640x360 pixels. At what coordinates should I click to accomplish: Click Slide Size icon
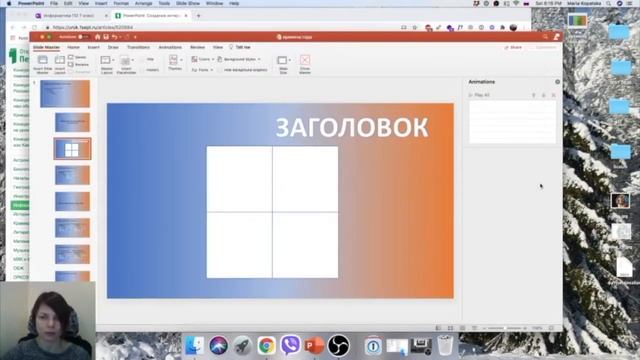282,60
